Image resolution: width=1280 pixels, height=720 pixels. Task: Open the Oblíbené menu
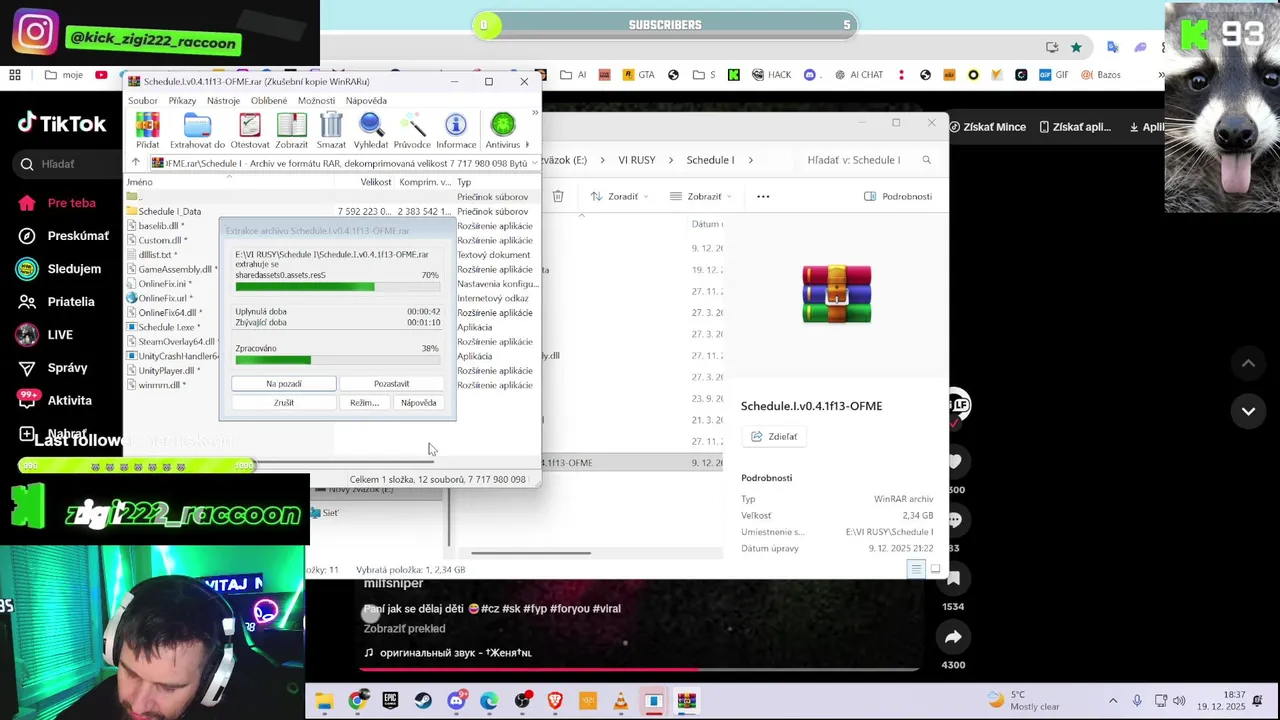269,100
